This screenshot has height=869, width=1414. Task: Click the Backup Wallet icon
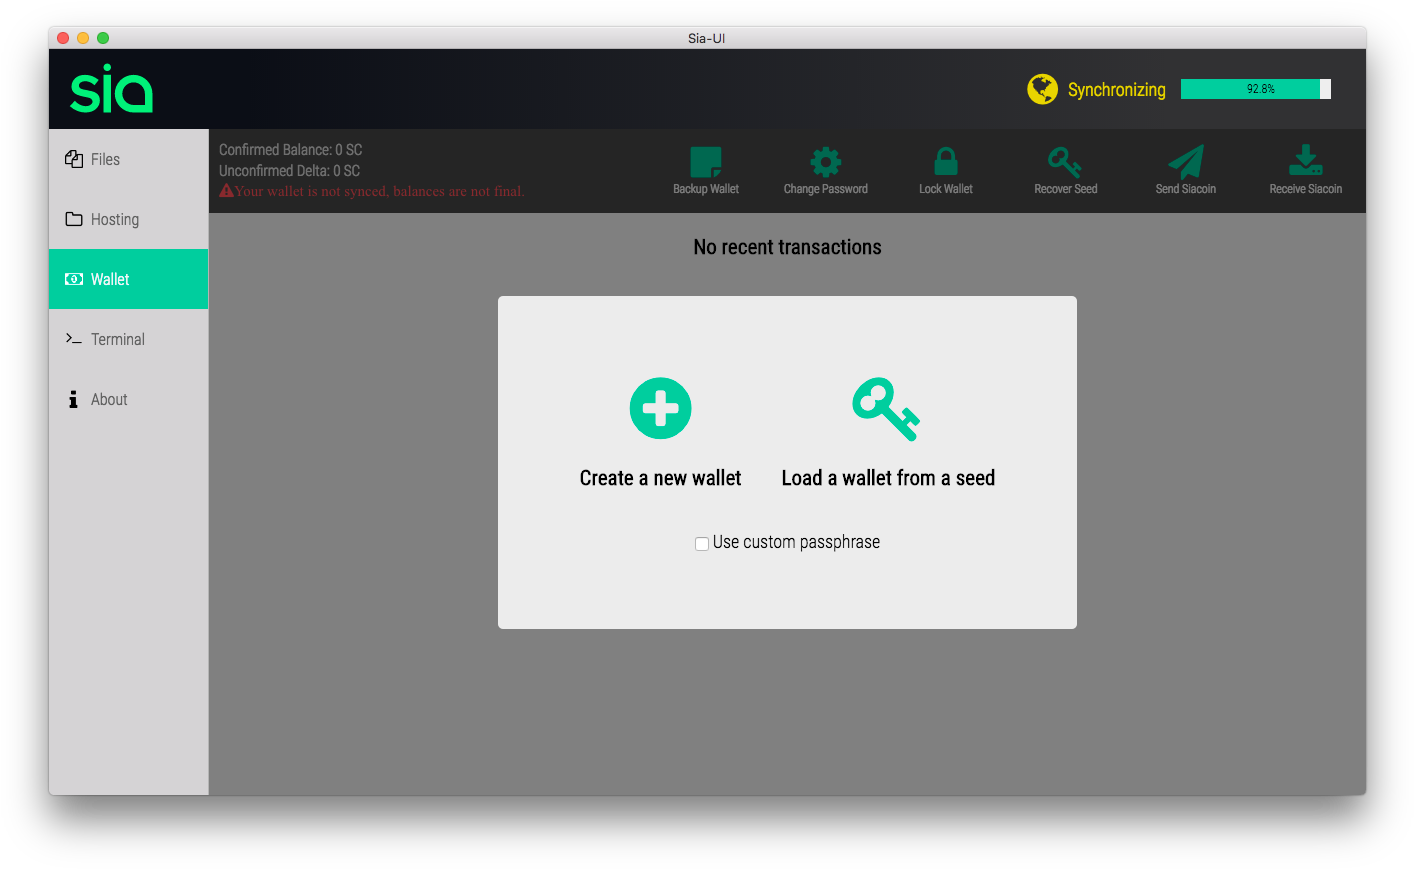click(x=706, y=160)
